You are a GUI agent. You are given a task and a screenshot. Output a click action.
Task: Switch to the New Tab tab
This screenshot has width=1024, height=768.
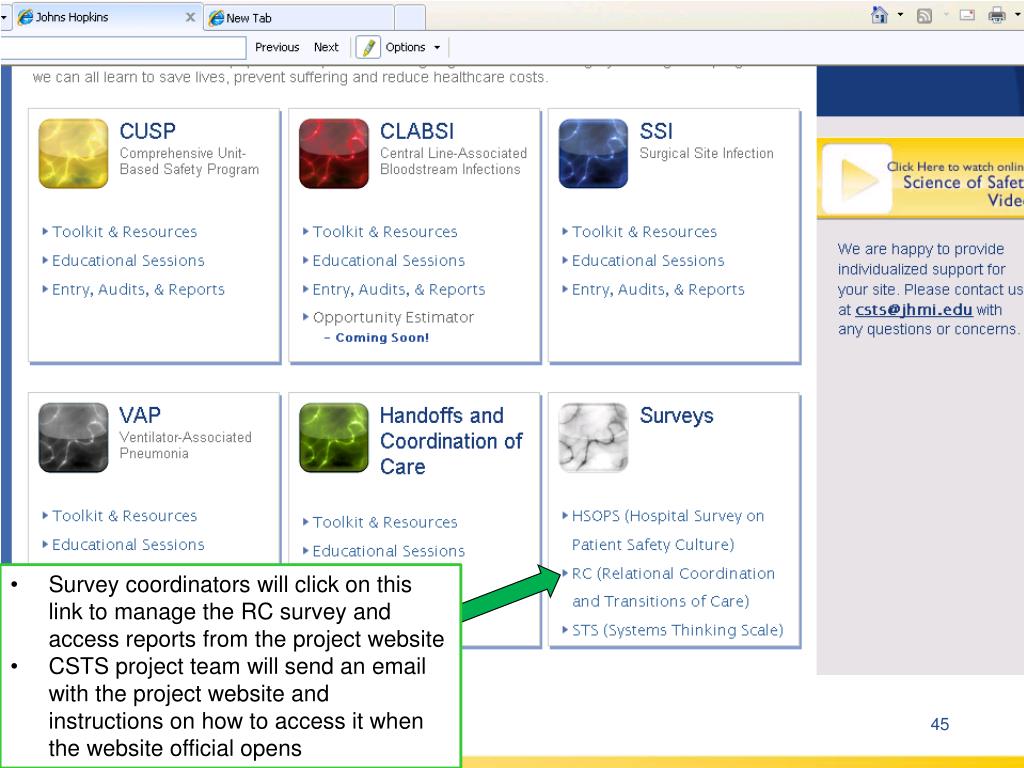[x=299, y=18]
